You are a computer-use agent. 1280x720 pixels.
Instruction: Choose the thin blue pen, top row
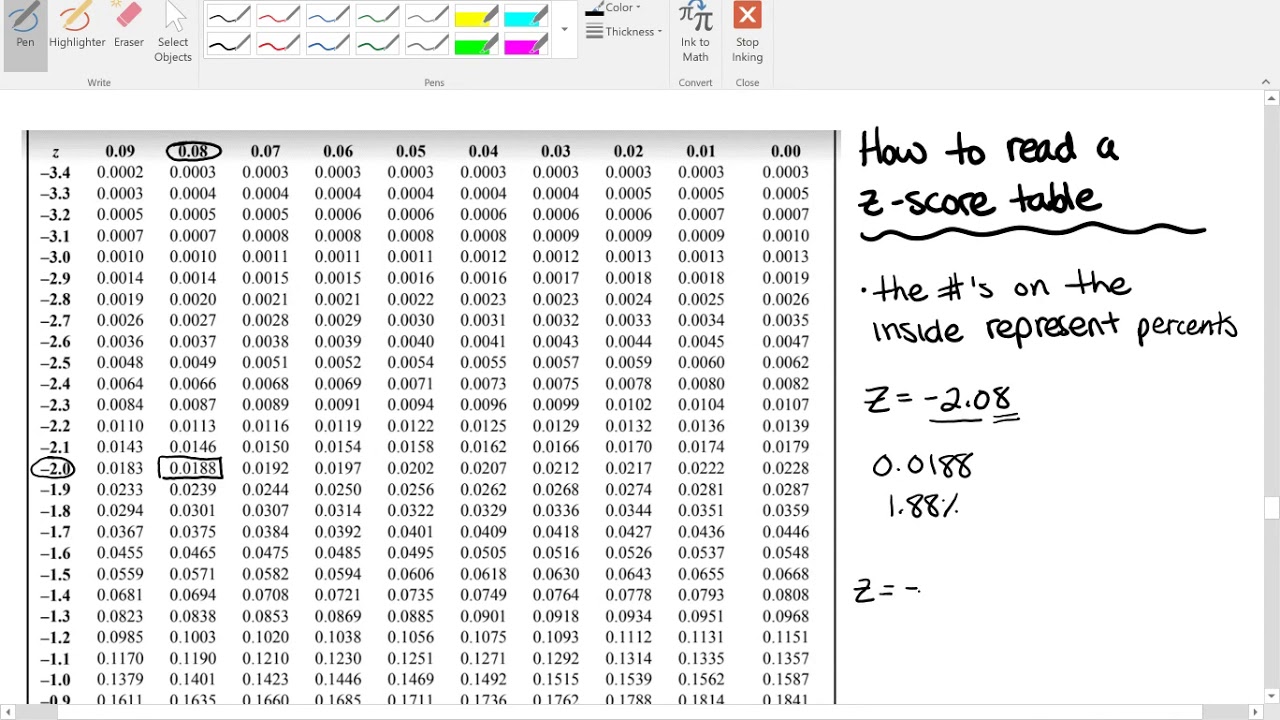[x=328, y=16]
